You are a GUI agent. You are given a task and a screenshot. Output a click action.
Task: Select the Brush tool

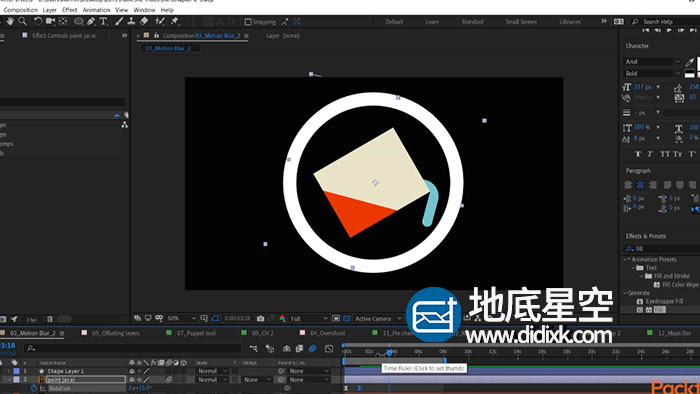pyautogui.click(x=119, y=21)
